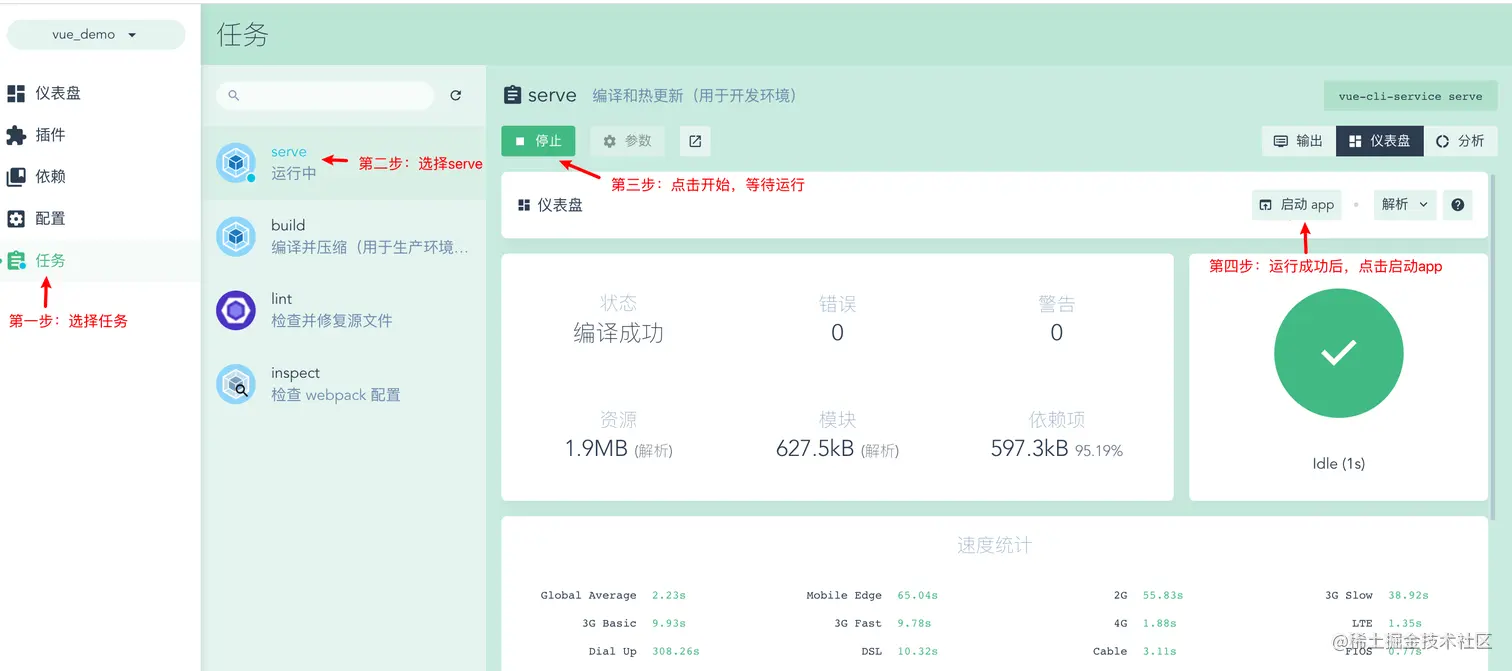
Task: Click the search magnifier icon
Action: coord(234,95)
